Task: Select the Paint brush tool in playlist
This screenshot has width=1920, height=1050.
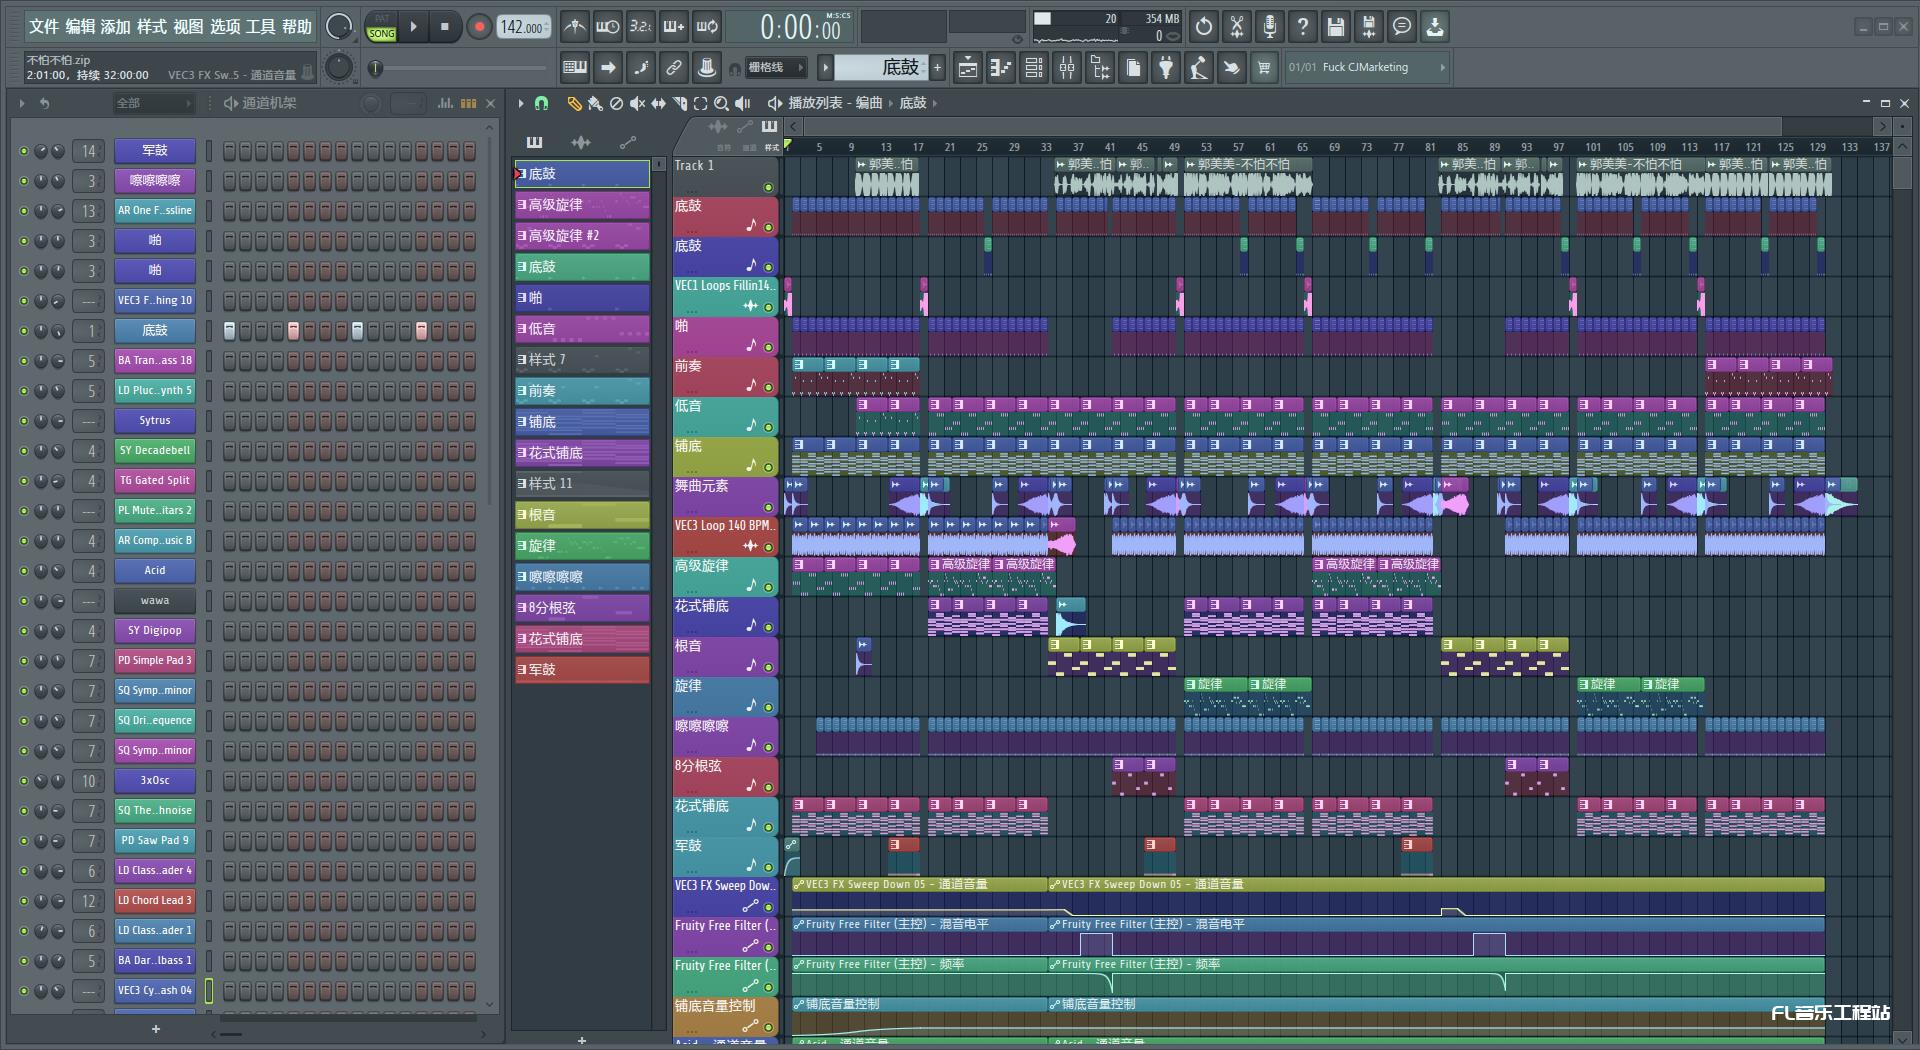Action: click(x=595, y=103)
